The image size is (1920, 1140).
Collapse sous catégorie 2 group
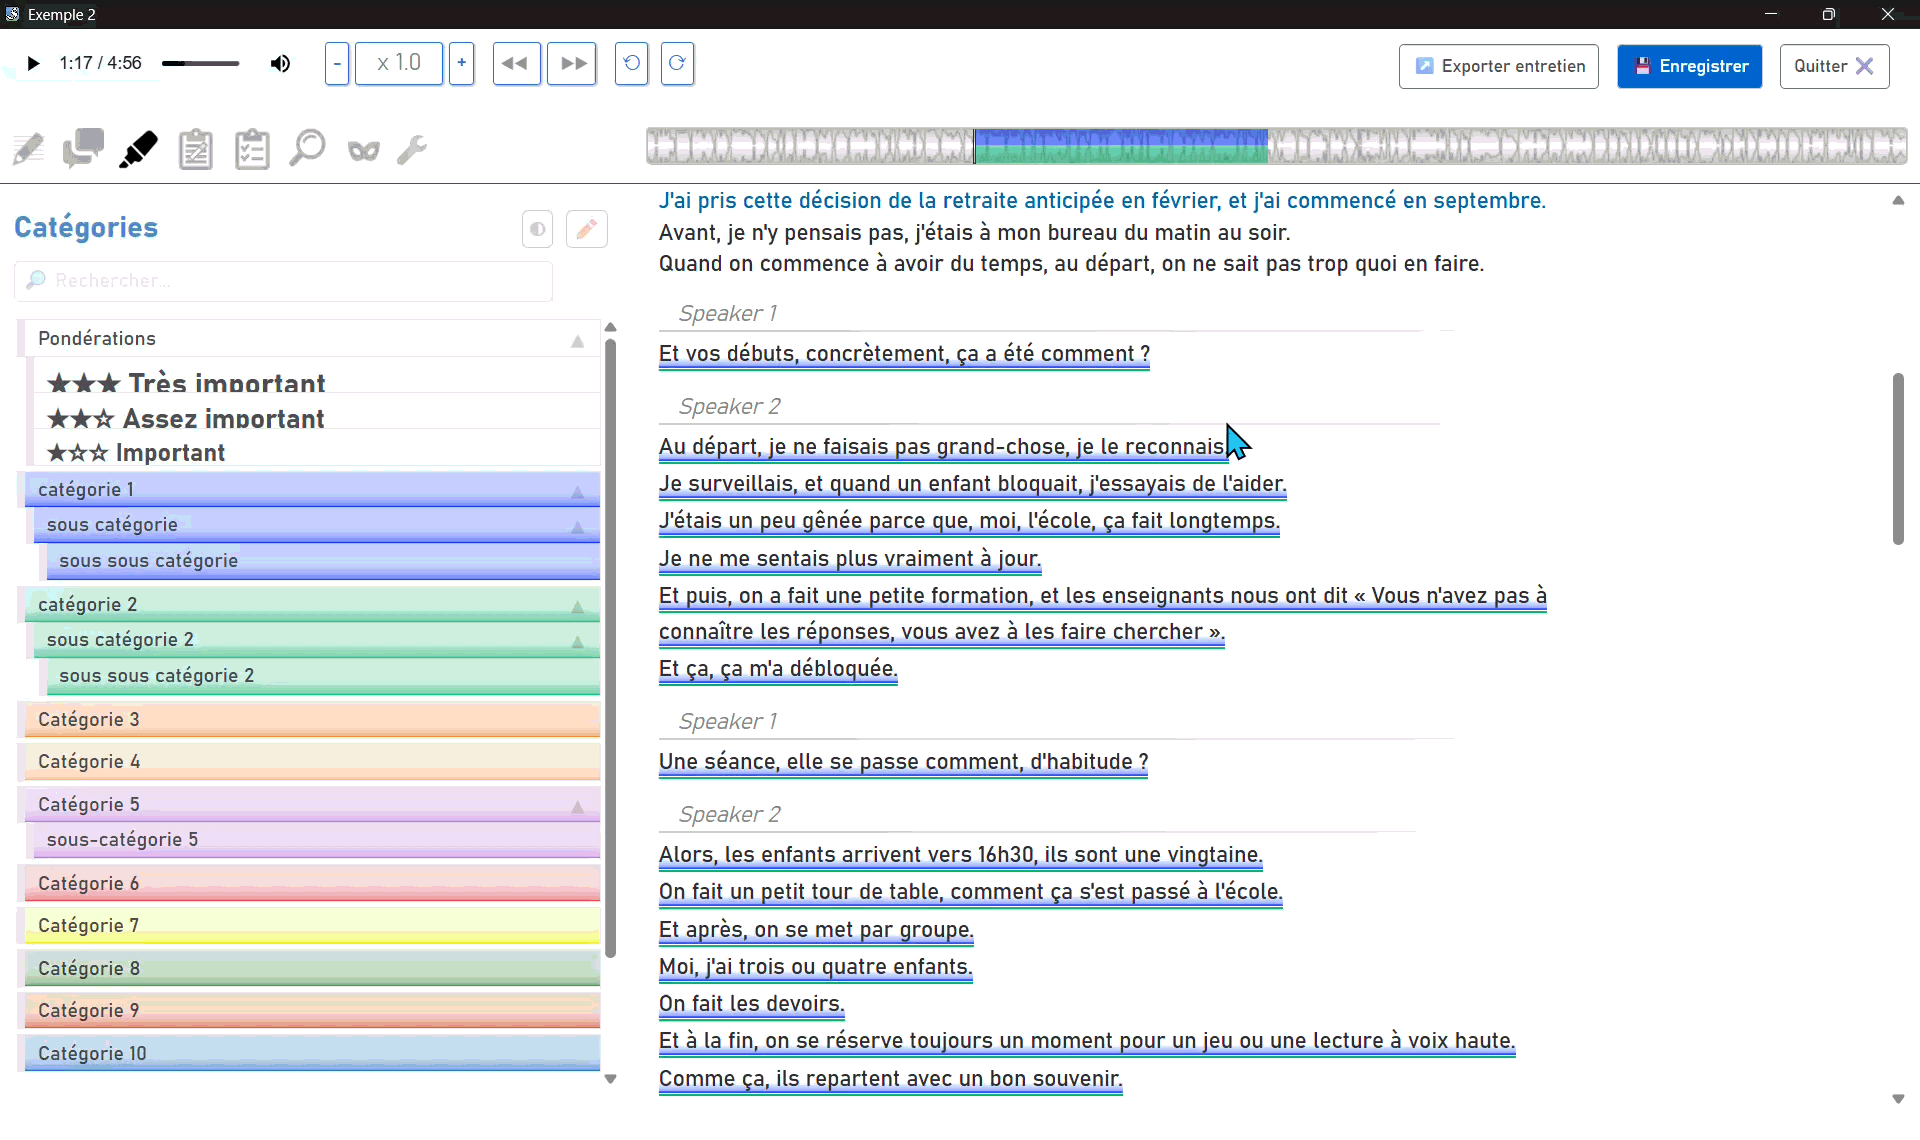[577, 642]
